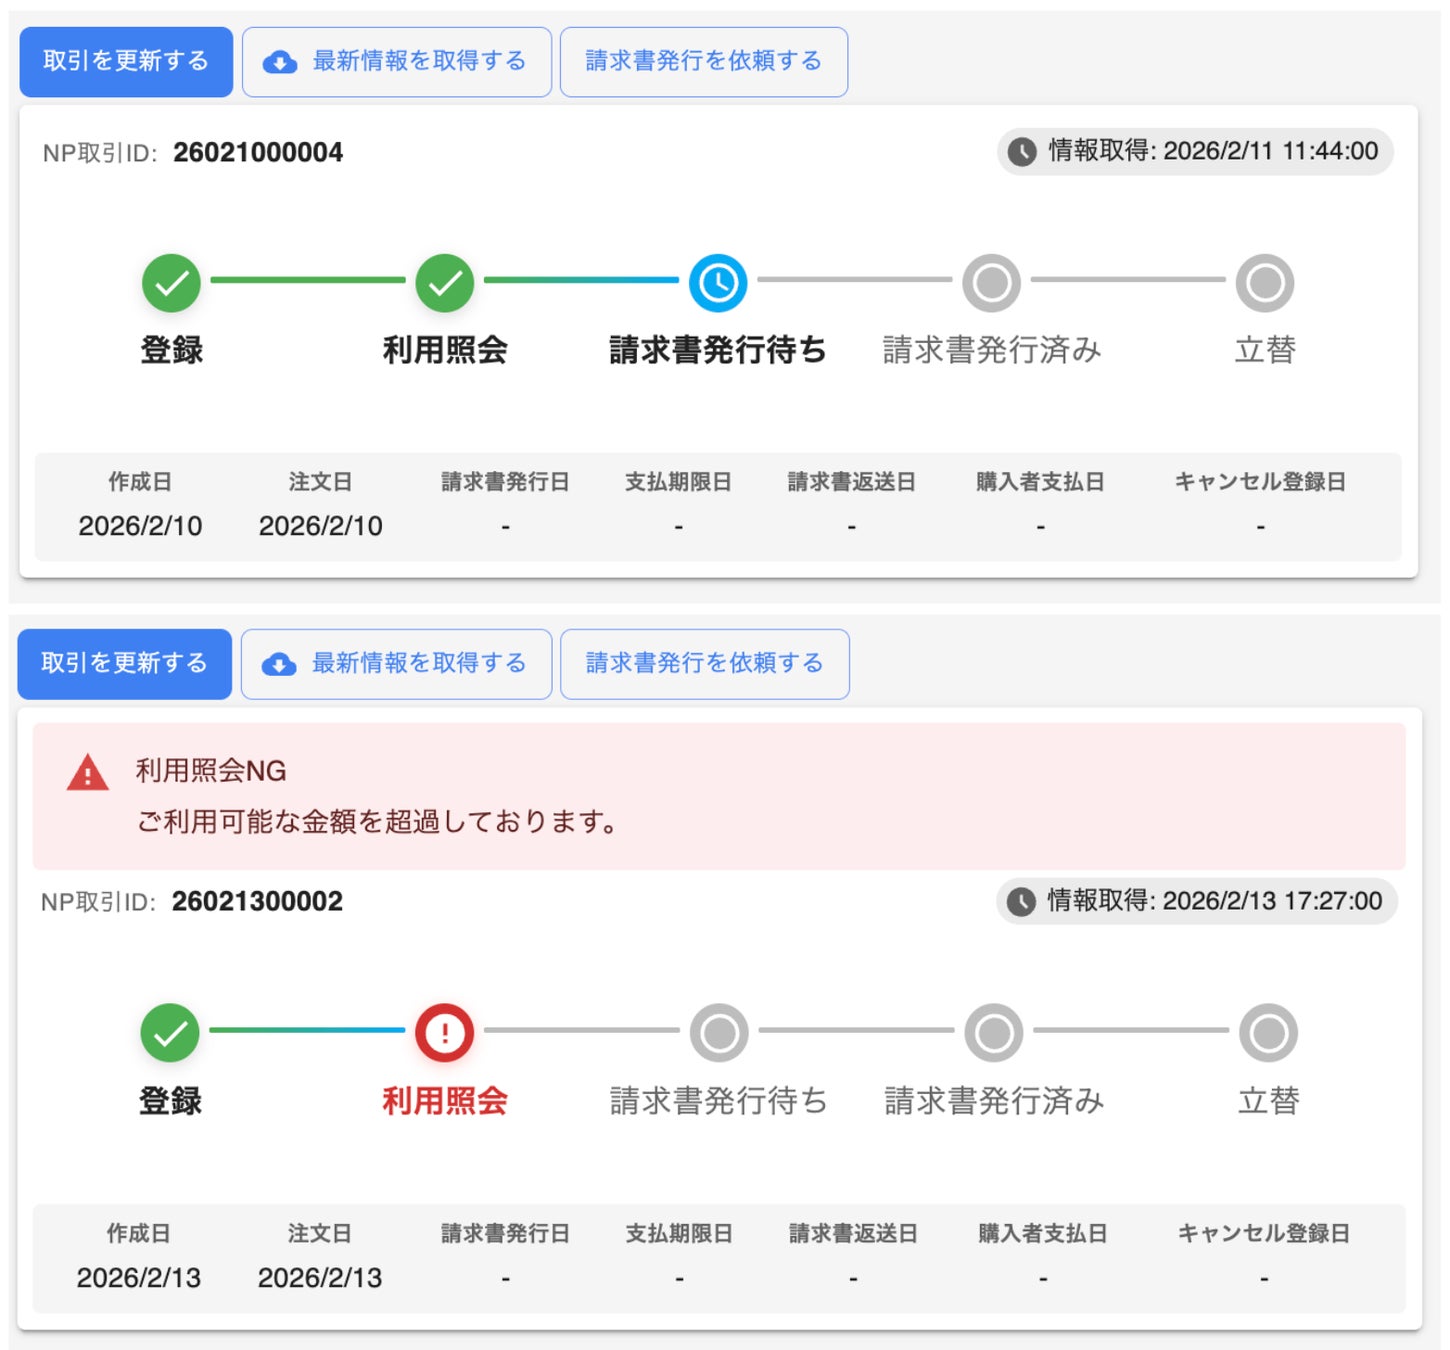
Task: Click the blue clock step icon for 請求書発行待ち
Action: pos(718,283)
